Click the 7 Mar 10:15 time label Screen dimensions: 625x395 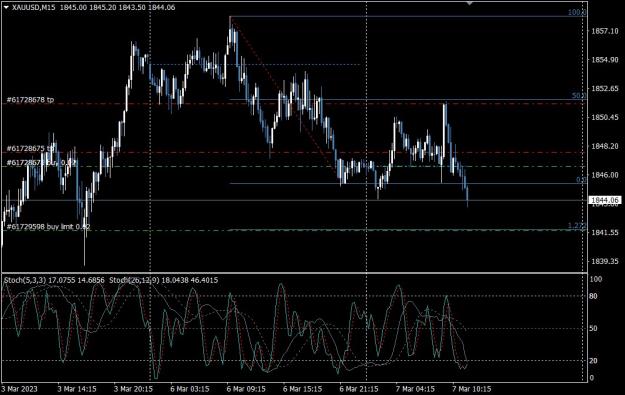pos(472,389)
